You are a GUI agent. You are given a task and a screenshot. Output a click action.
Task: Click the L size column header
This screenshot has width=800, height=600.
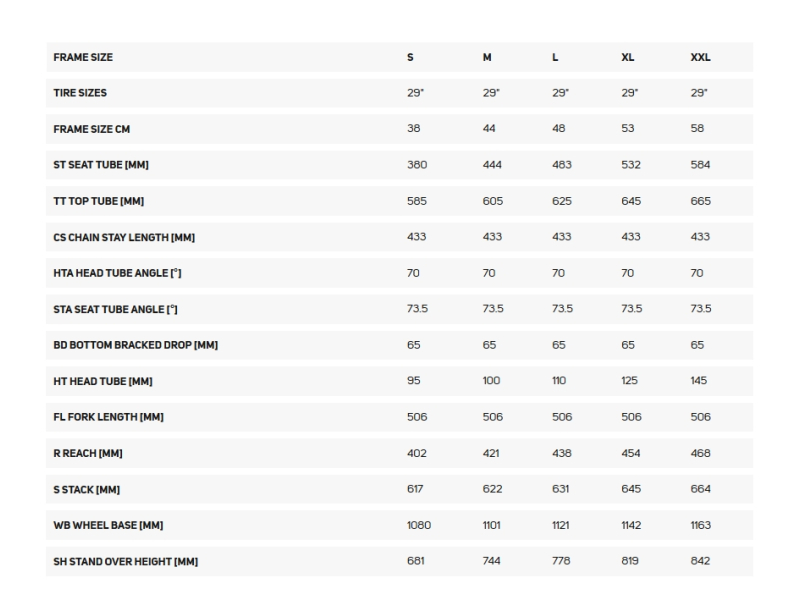click(x=555, y=57)
